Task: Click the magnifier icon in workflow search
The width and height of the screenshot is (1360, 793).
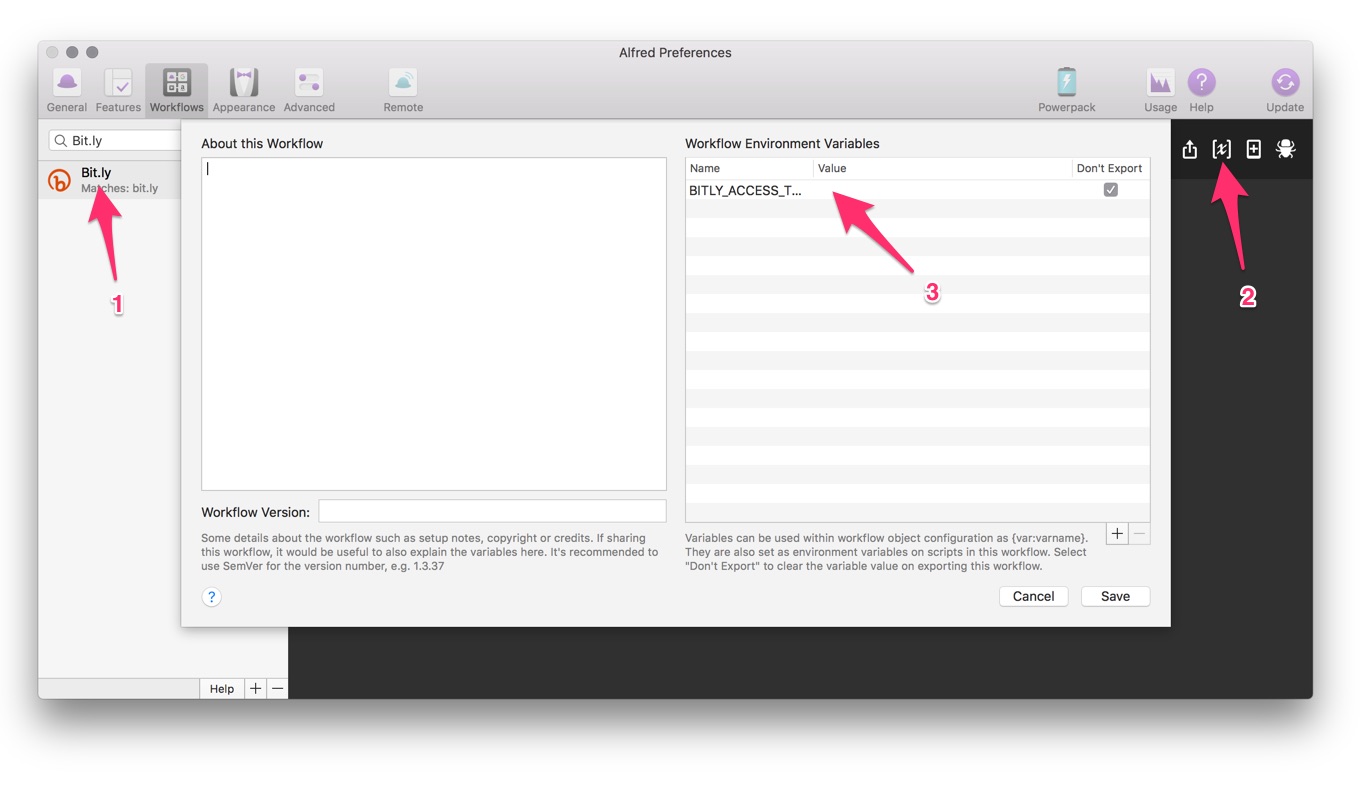Action: click(x=61, y=141)
